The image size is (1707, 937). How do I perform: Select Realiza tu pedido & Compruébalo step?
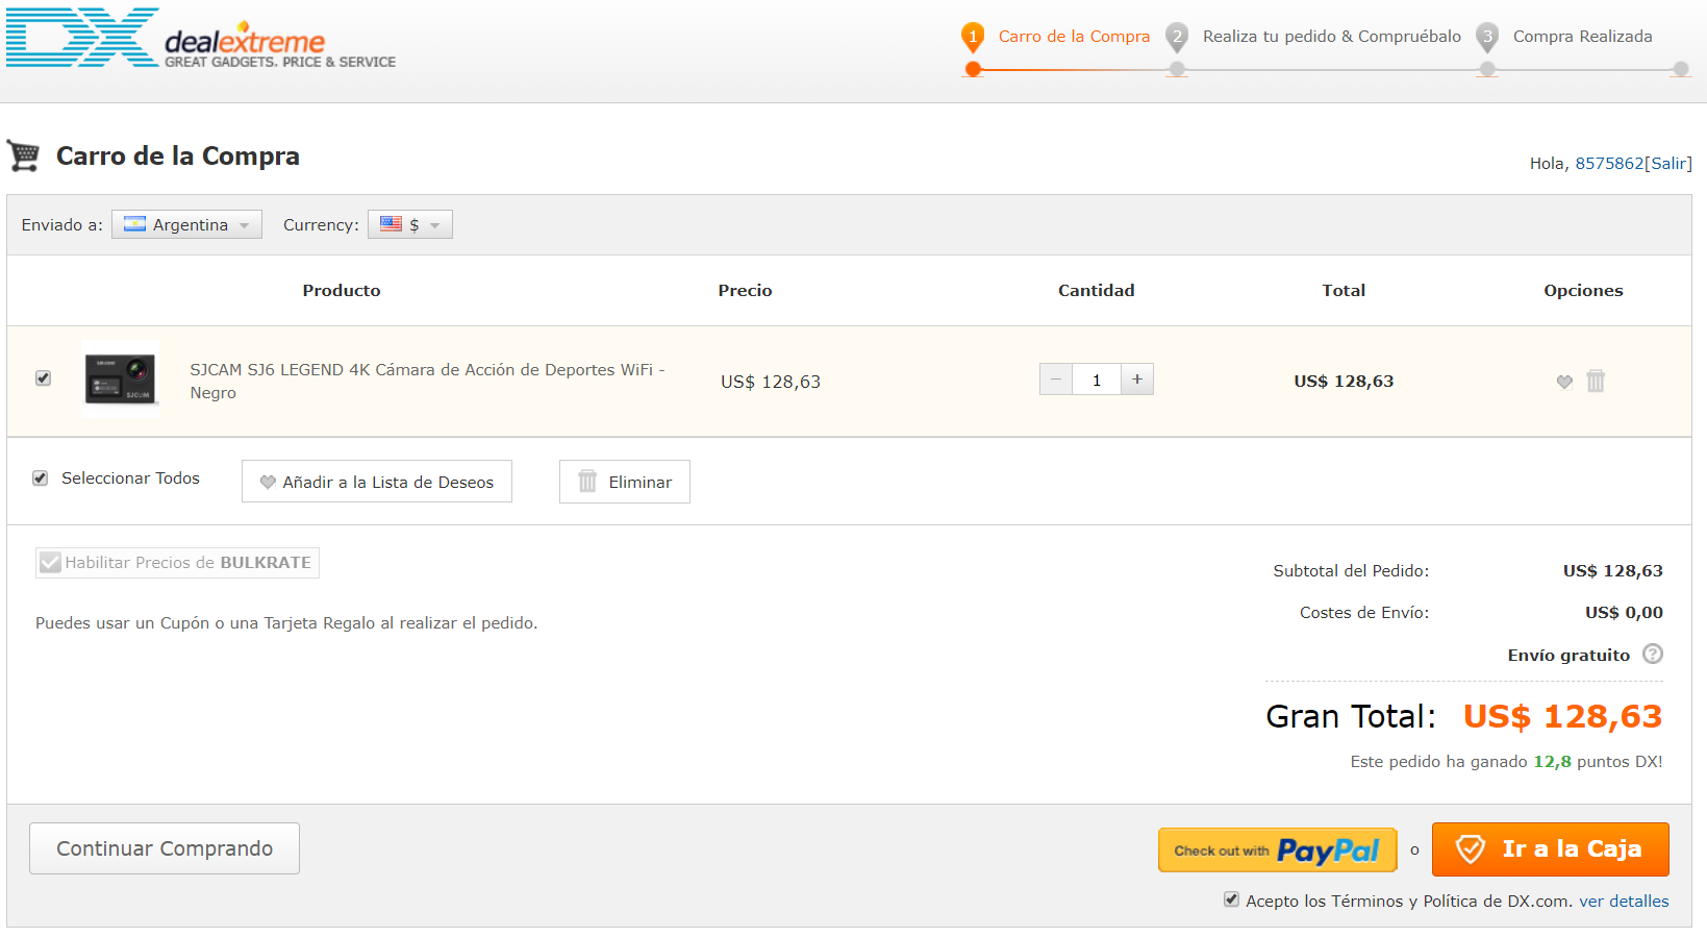(x=1331, y=36)
